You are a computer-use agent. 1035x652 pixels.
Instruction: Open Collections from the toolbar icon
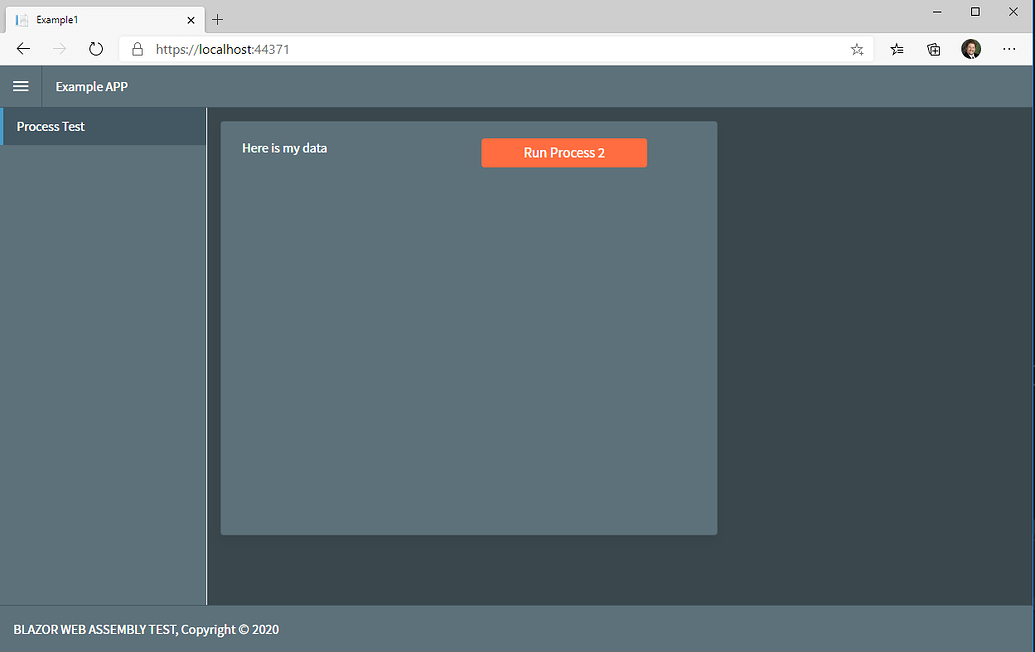click(x=933, y=48)
